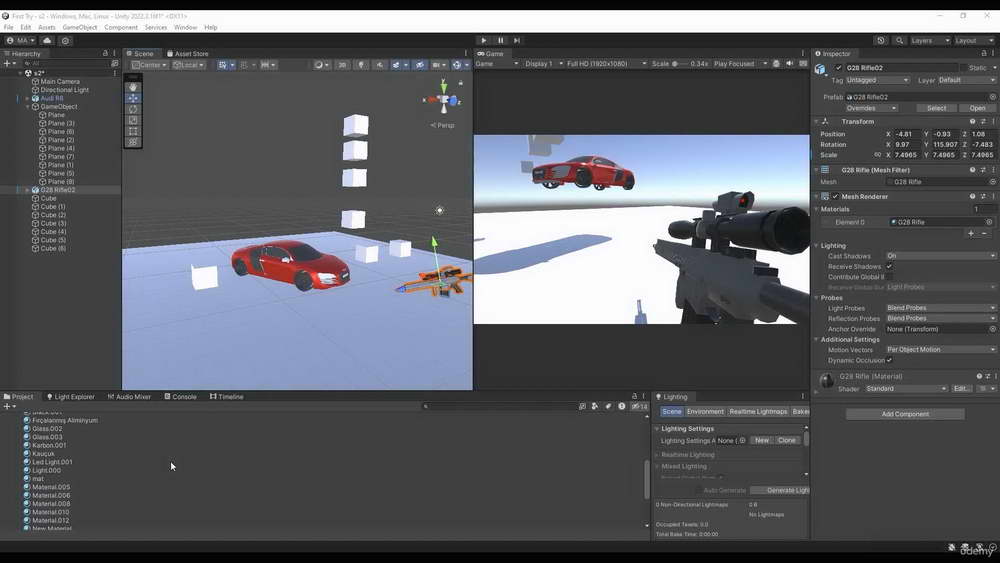Image resolution: width=1000 pixels, height=563 pixels.
Task: Open Cast Shadows dropdown
Action: (941, 256)
